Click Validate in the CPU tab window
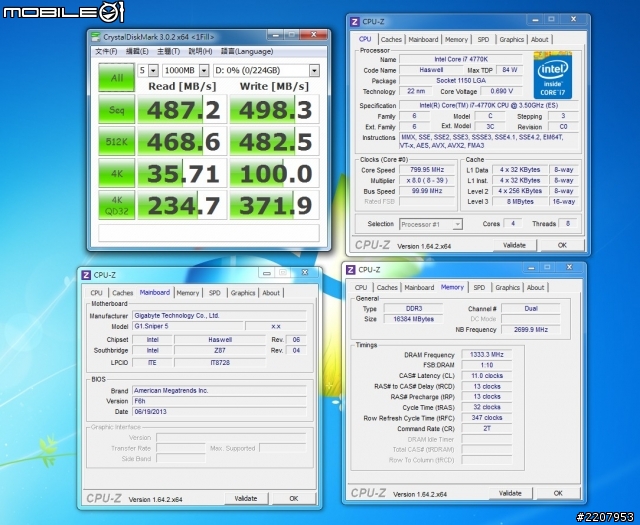640x525 pixels. click(514, 245)
